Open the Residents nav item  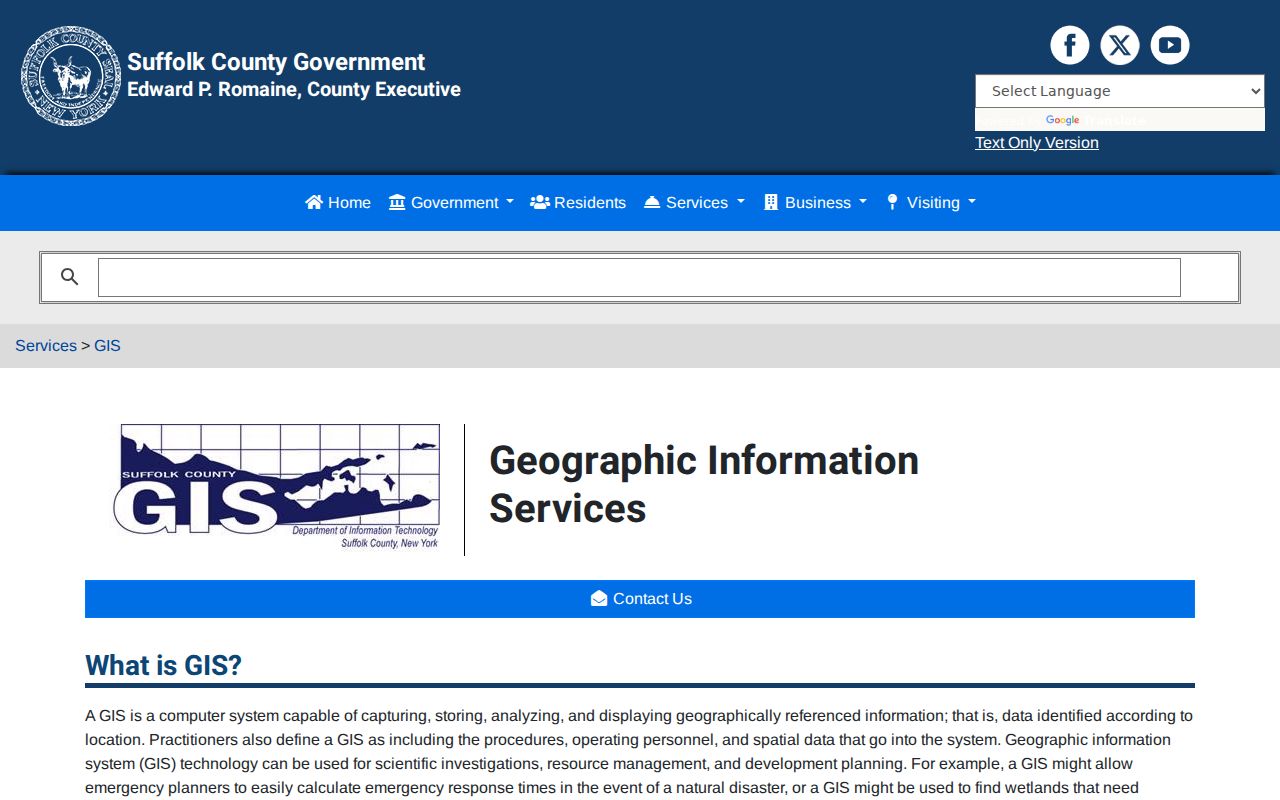tap(578, 202)
